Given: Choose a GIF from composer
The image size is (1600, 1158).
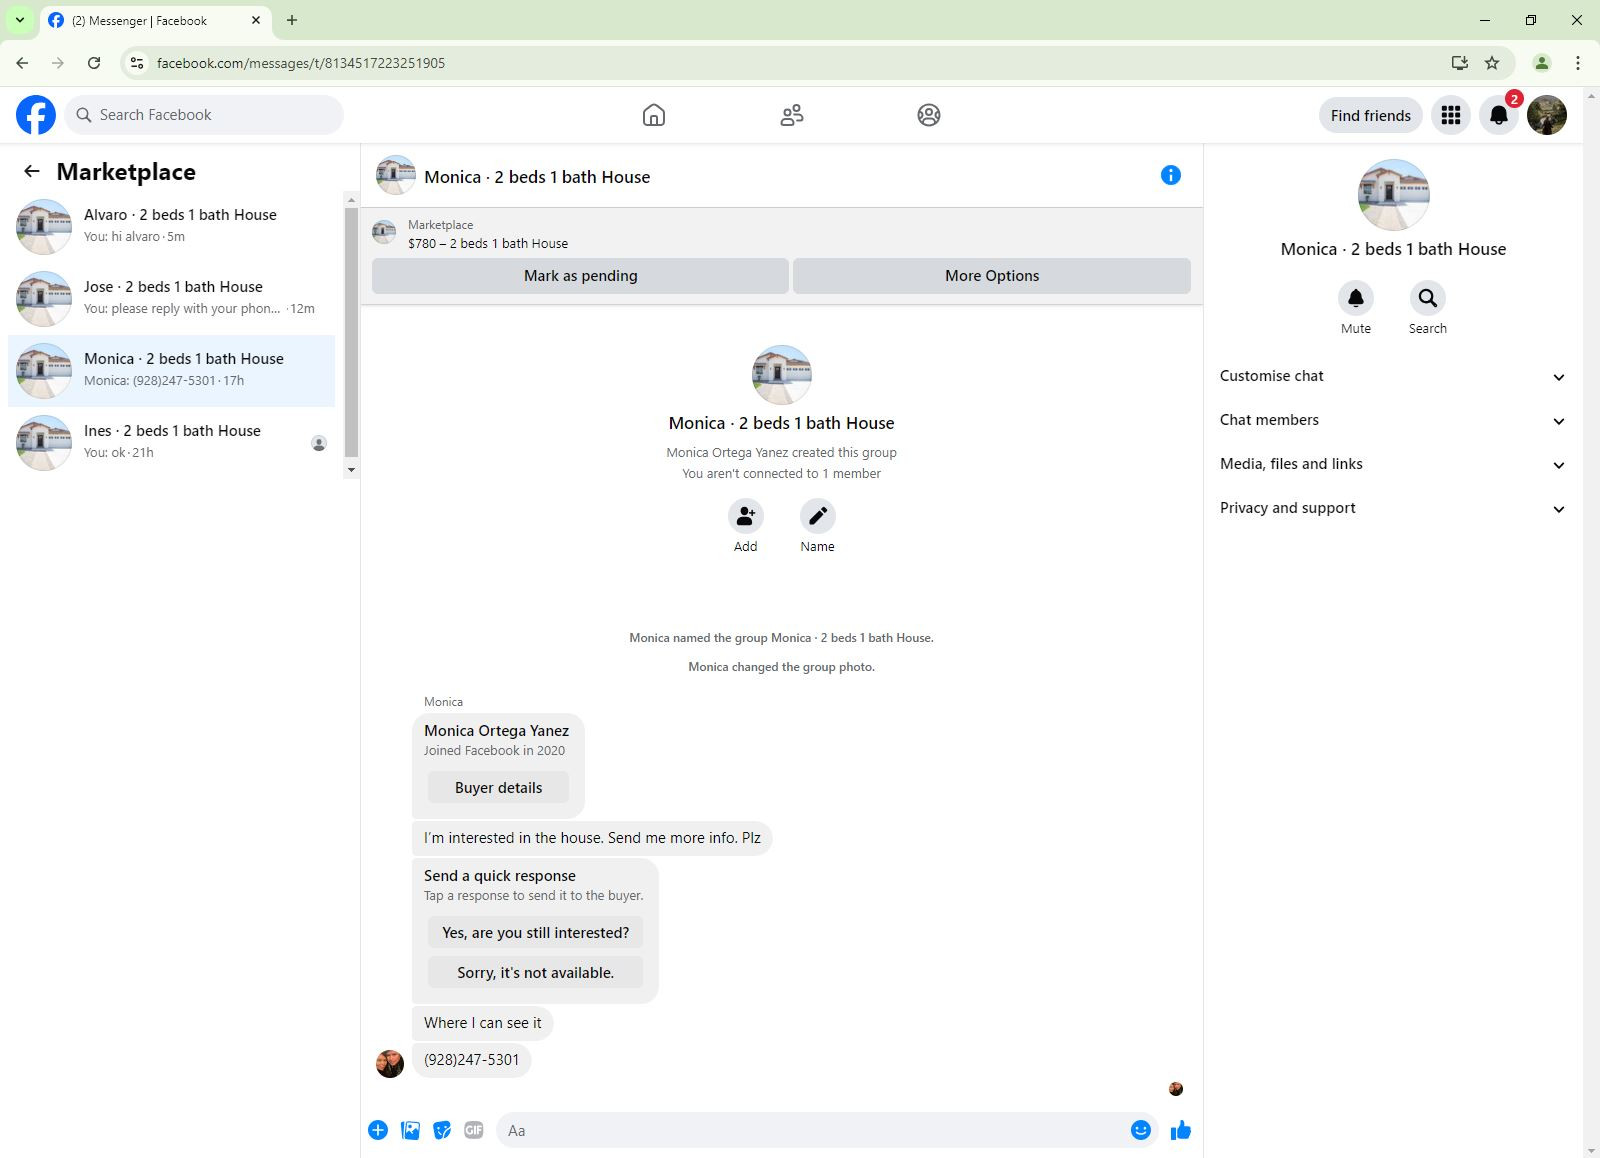Looking at the screenshot, I should pos(474,1130).
